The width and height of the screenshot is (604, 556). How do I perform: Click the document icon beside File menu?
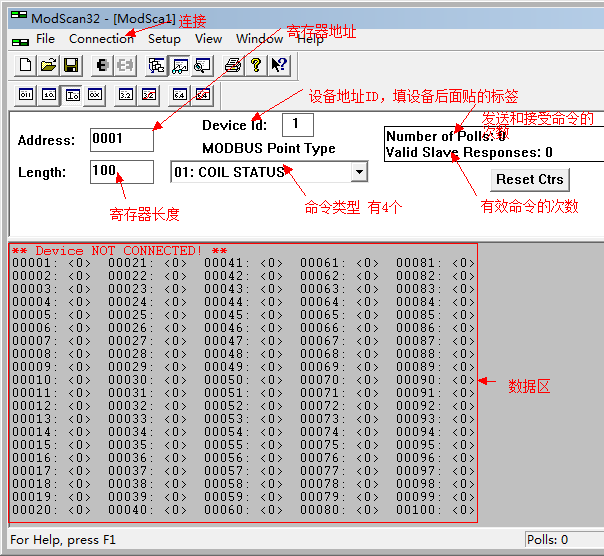[x=20, y=42]
